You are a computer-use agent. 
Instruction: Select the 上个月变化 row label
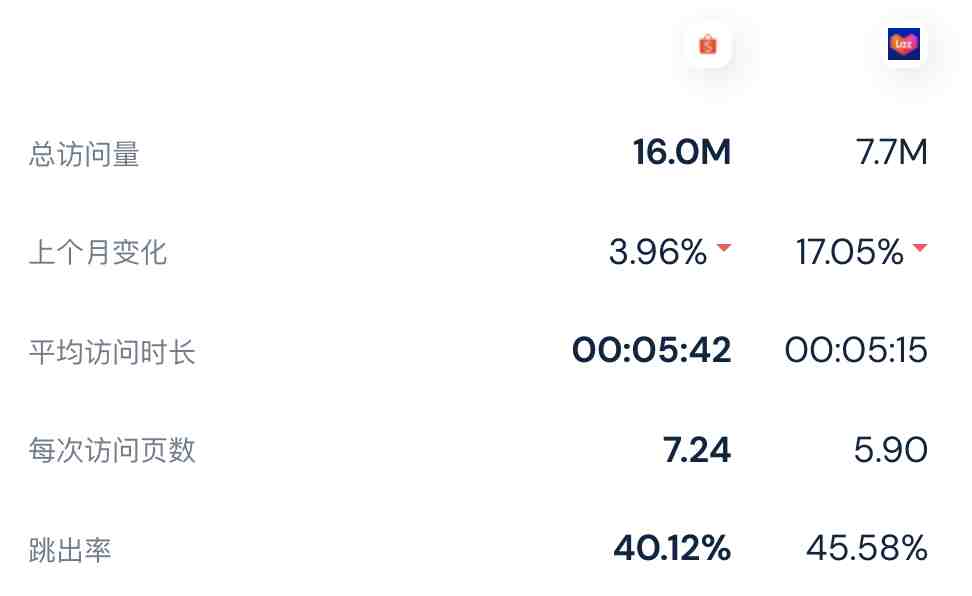98,252
